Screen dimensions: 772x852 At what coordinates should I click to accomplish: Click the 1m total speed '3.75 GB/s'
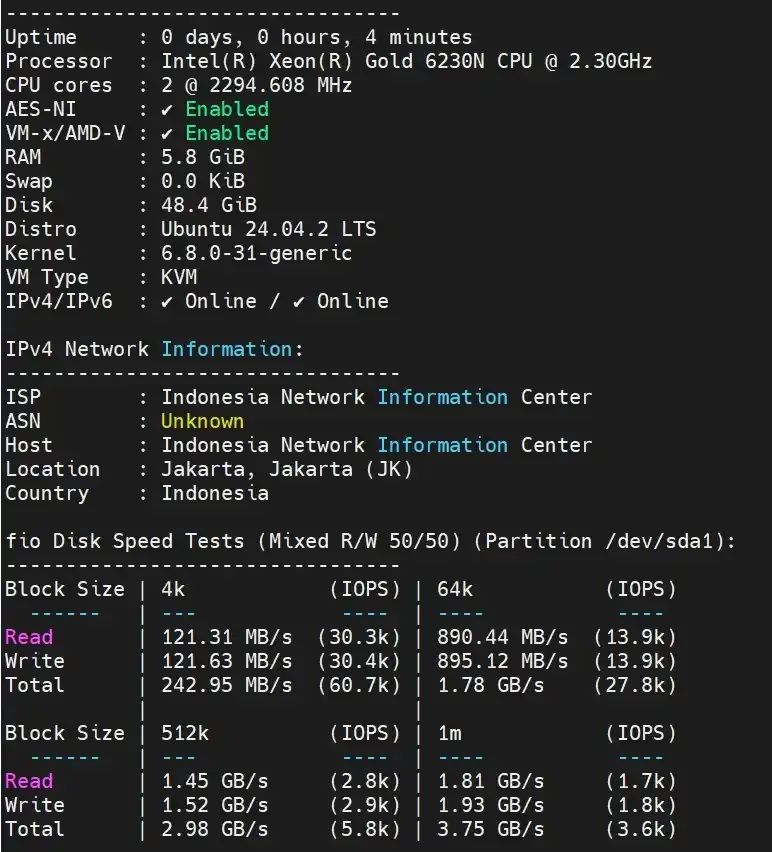[491, 829]
